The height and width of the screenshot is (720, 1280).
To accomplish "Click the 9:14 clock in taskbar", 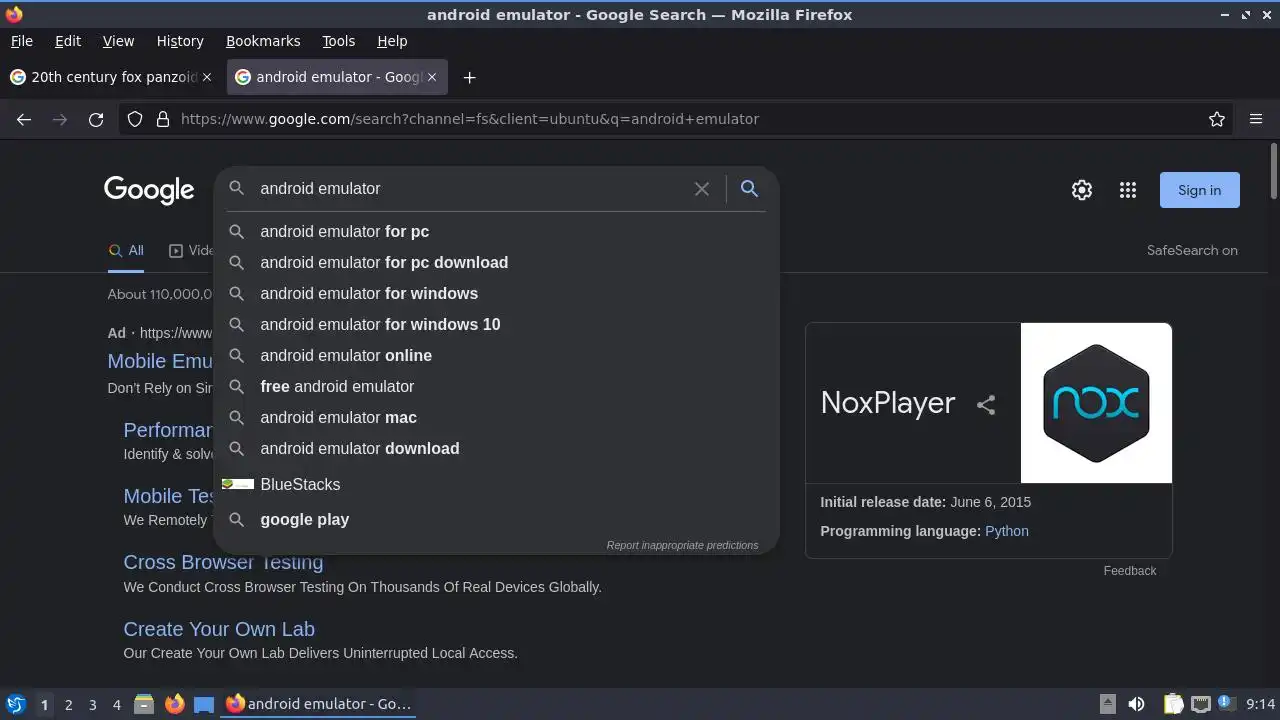I will coord(1260,704).
